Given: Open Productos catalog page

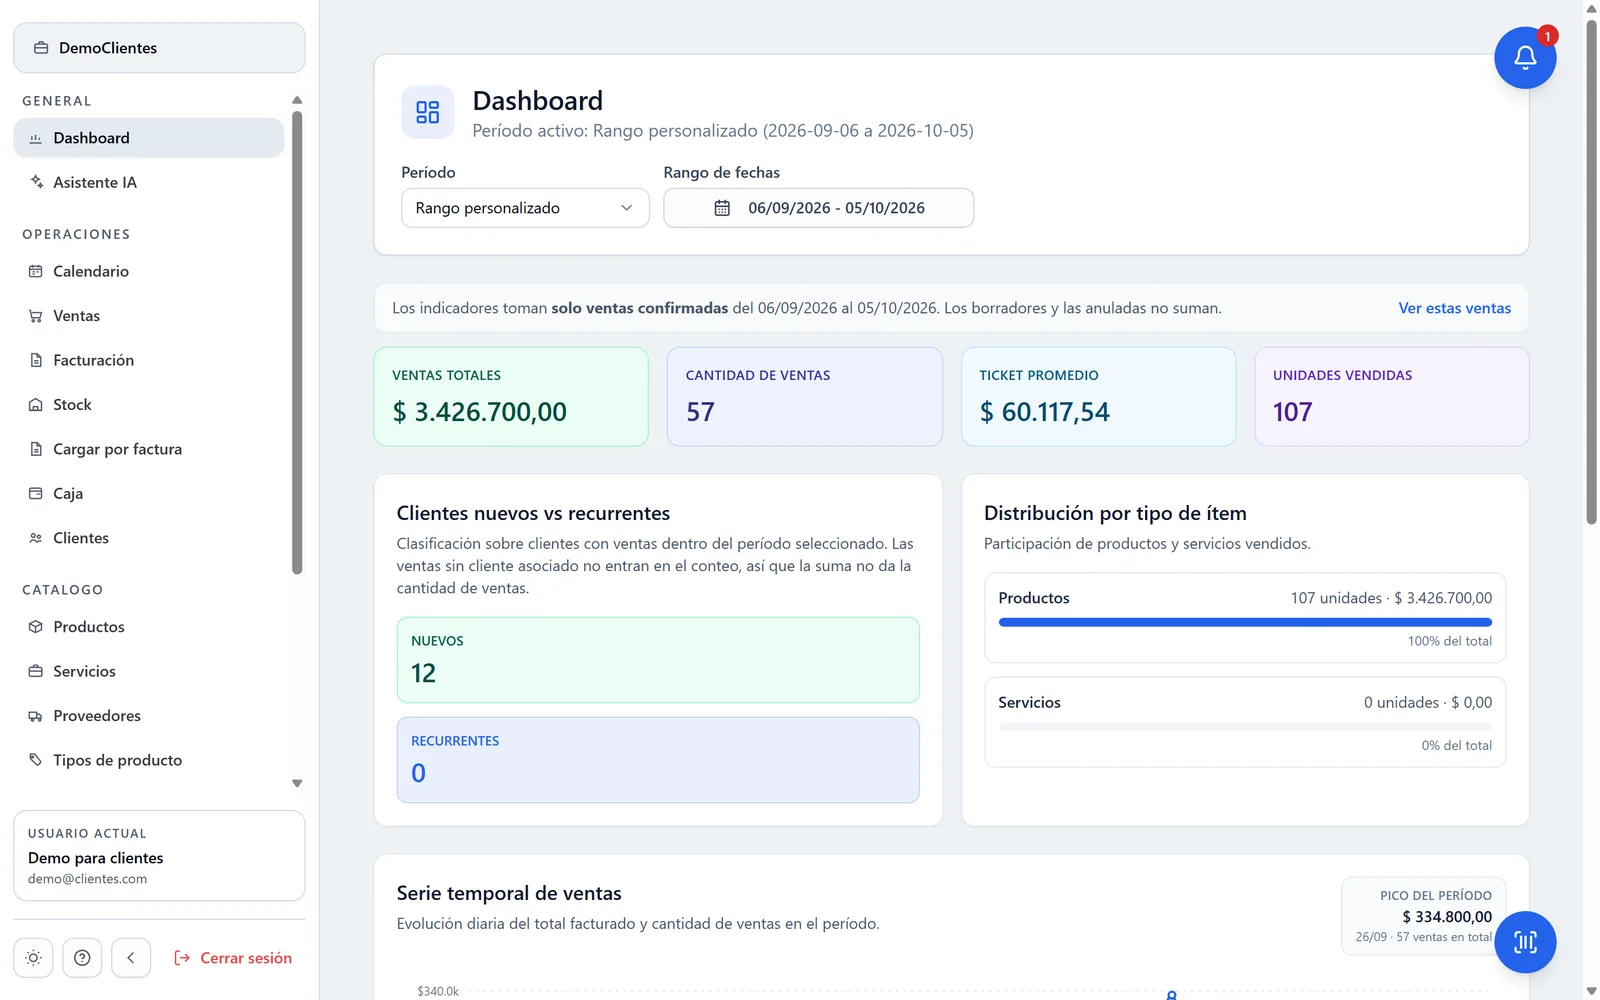Looking at the screenshot, I should (149, 627).
